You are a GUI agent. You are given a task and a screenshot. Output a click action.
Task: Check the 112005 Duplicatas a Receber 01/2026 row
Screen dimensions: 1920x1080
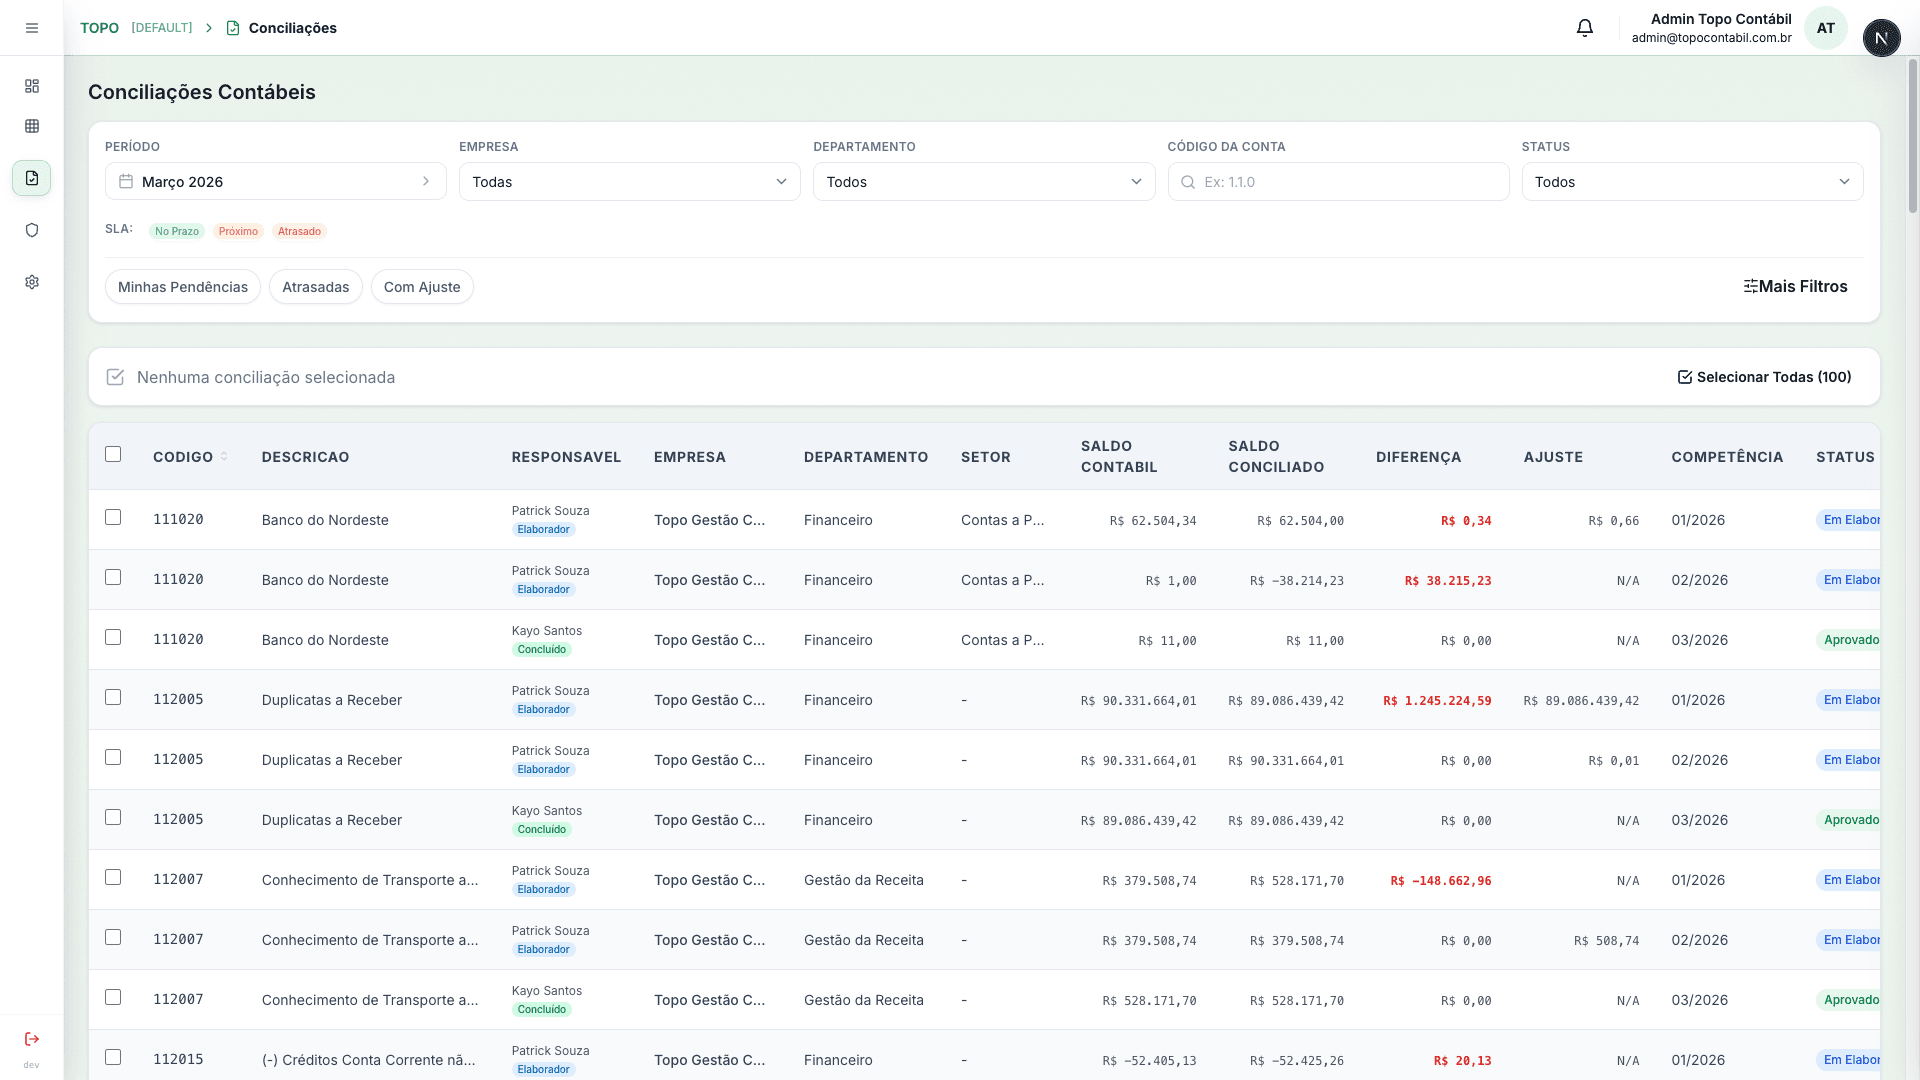pyautogui.click(x=113, y=697)
